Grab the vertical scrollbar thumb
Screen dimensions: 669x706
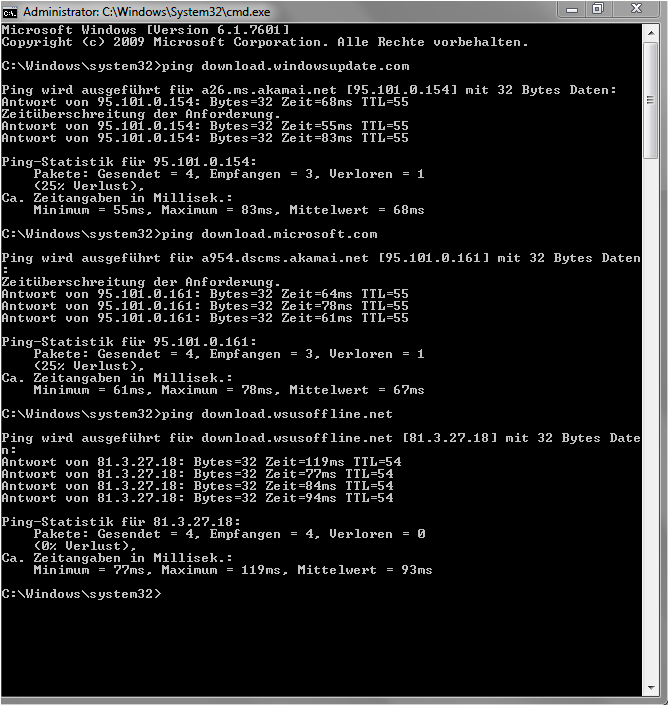coord(651,100)
